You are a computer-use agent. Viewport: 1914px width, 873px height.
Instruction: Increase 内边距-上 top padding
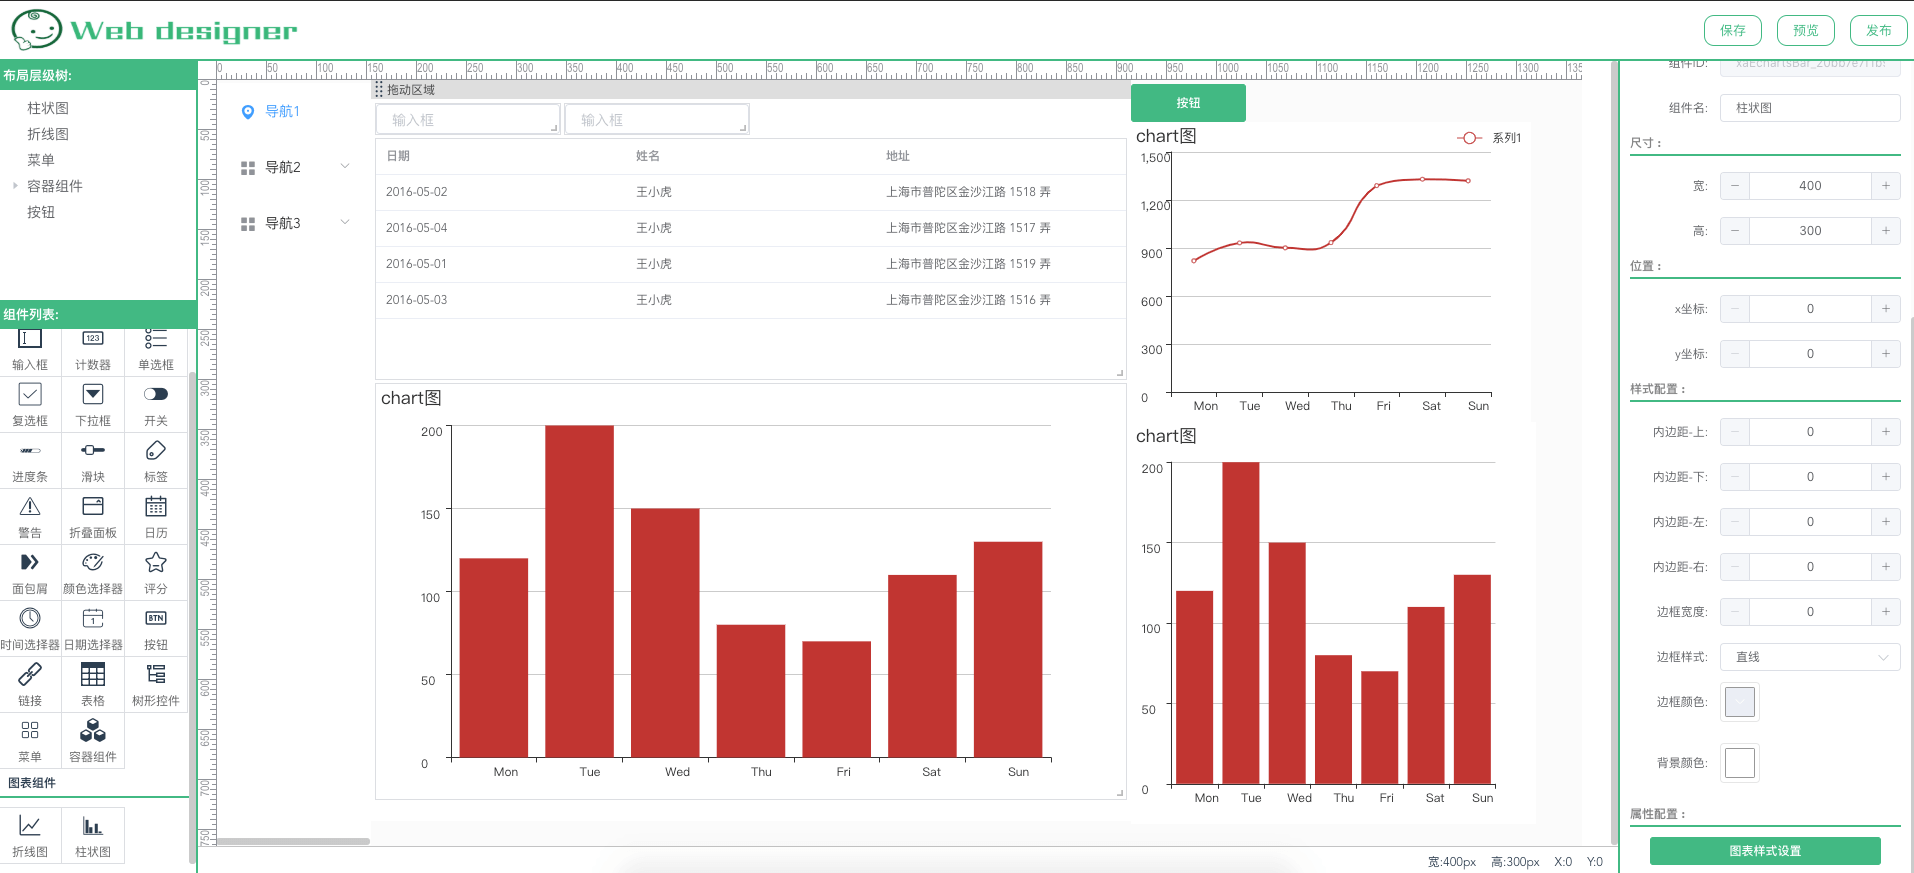tap(1886, 432)
